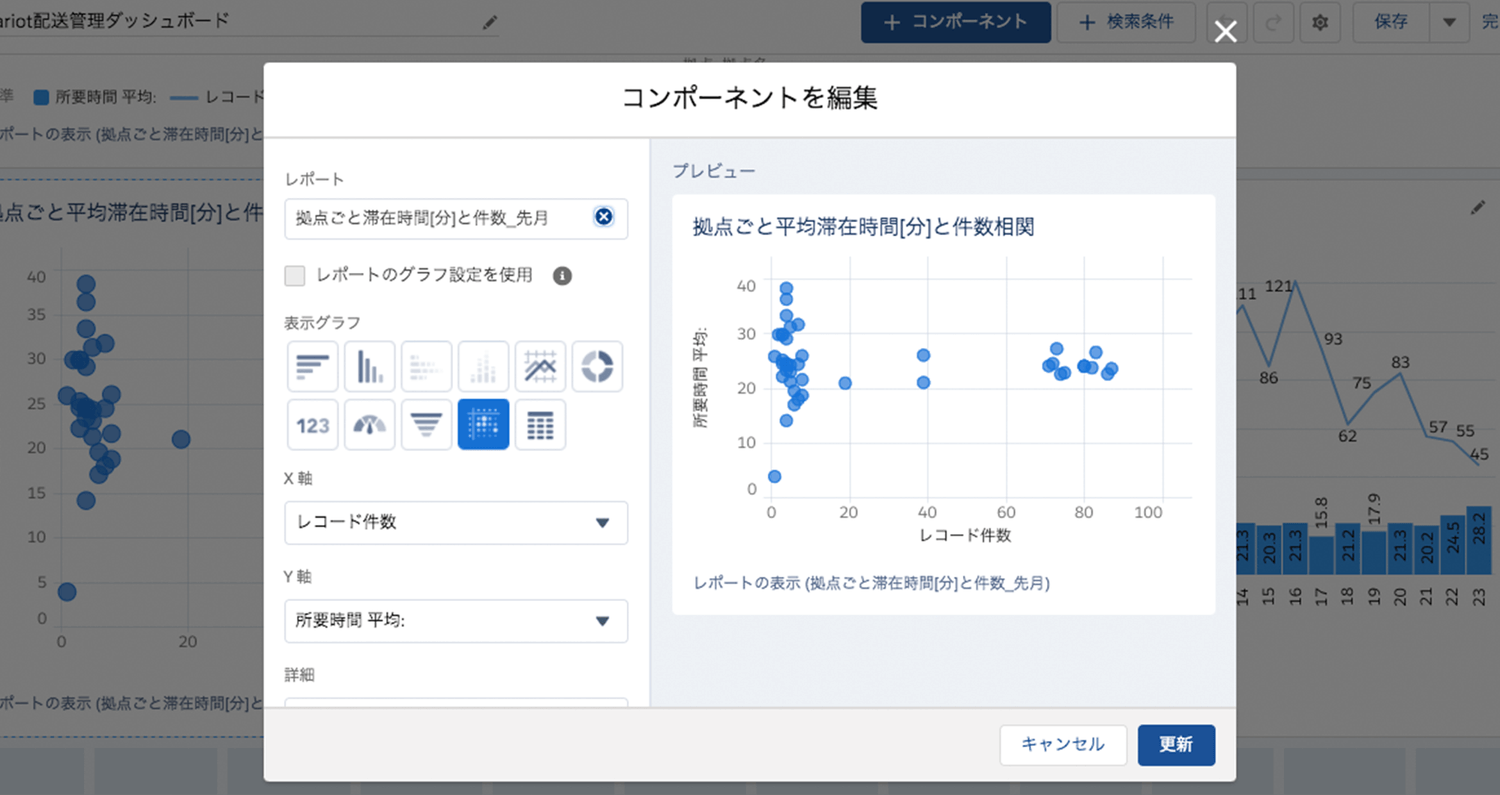Click the キャンセル button

(1063, 745)
